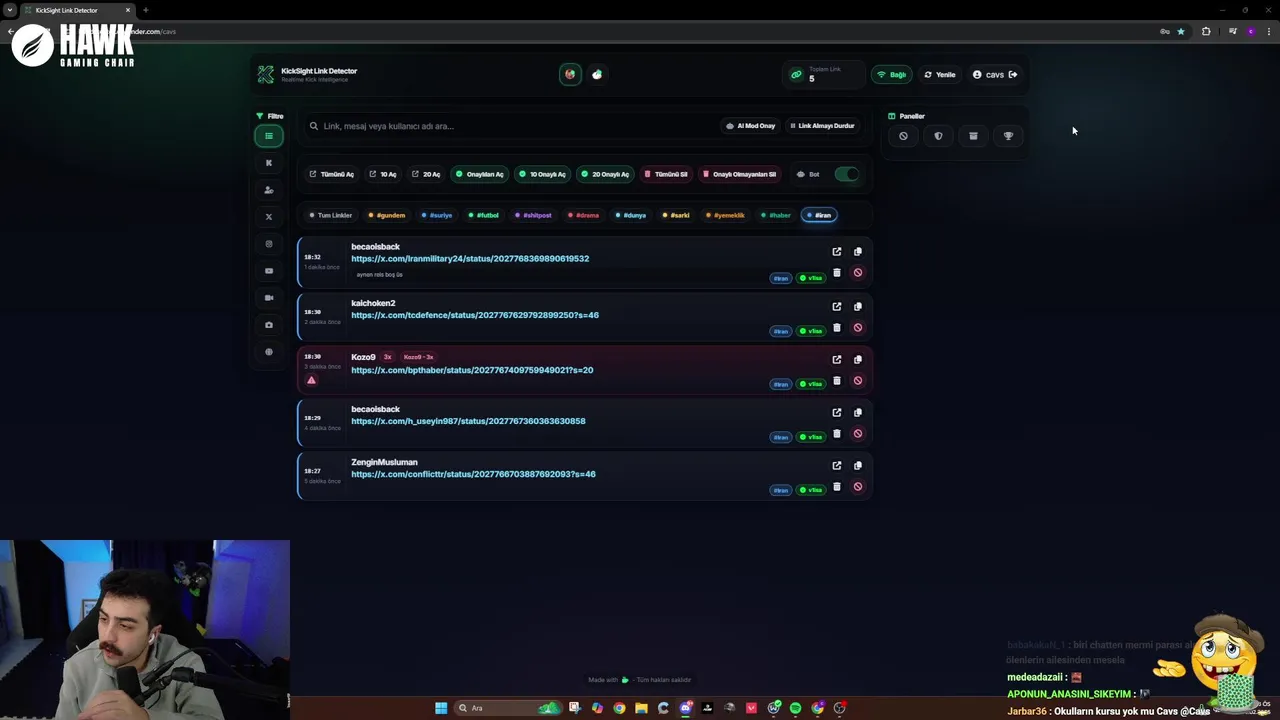Click 10 Onaylı Aç button
Screen dimensions: 1280x720
click(x=542, y=174)
